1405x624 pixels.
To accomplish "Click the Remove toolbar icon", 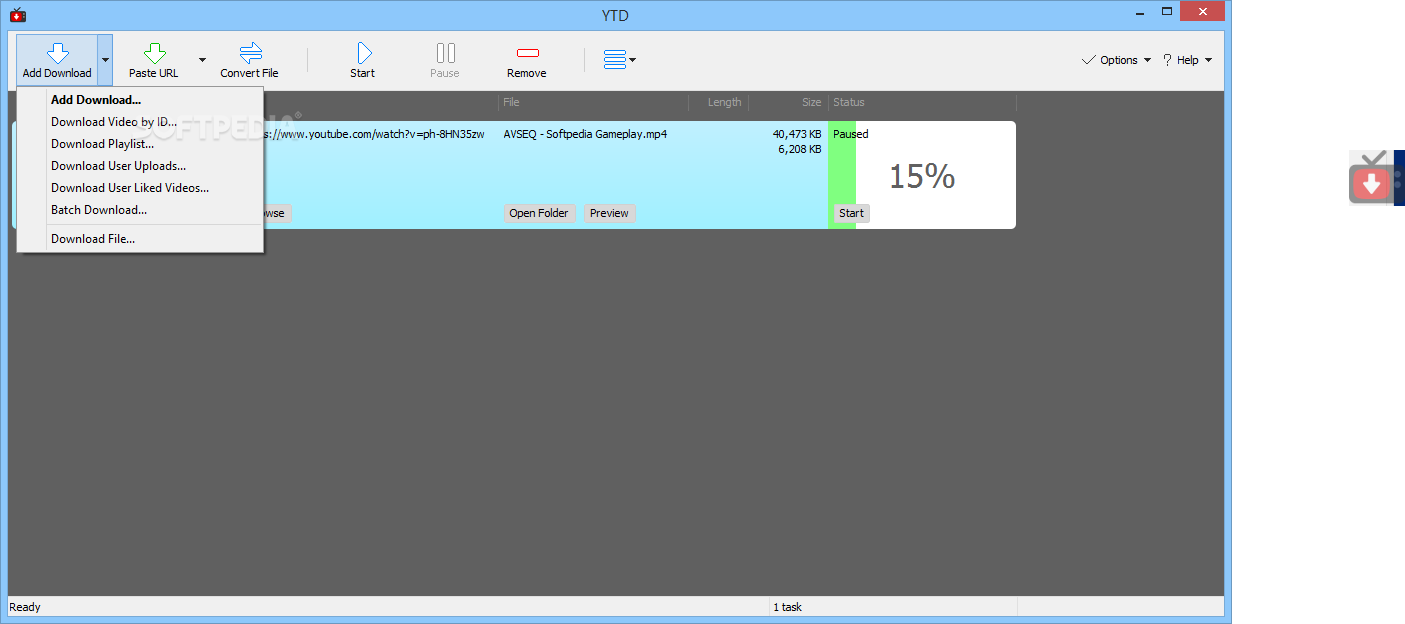I will pos(527,60).
